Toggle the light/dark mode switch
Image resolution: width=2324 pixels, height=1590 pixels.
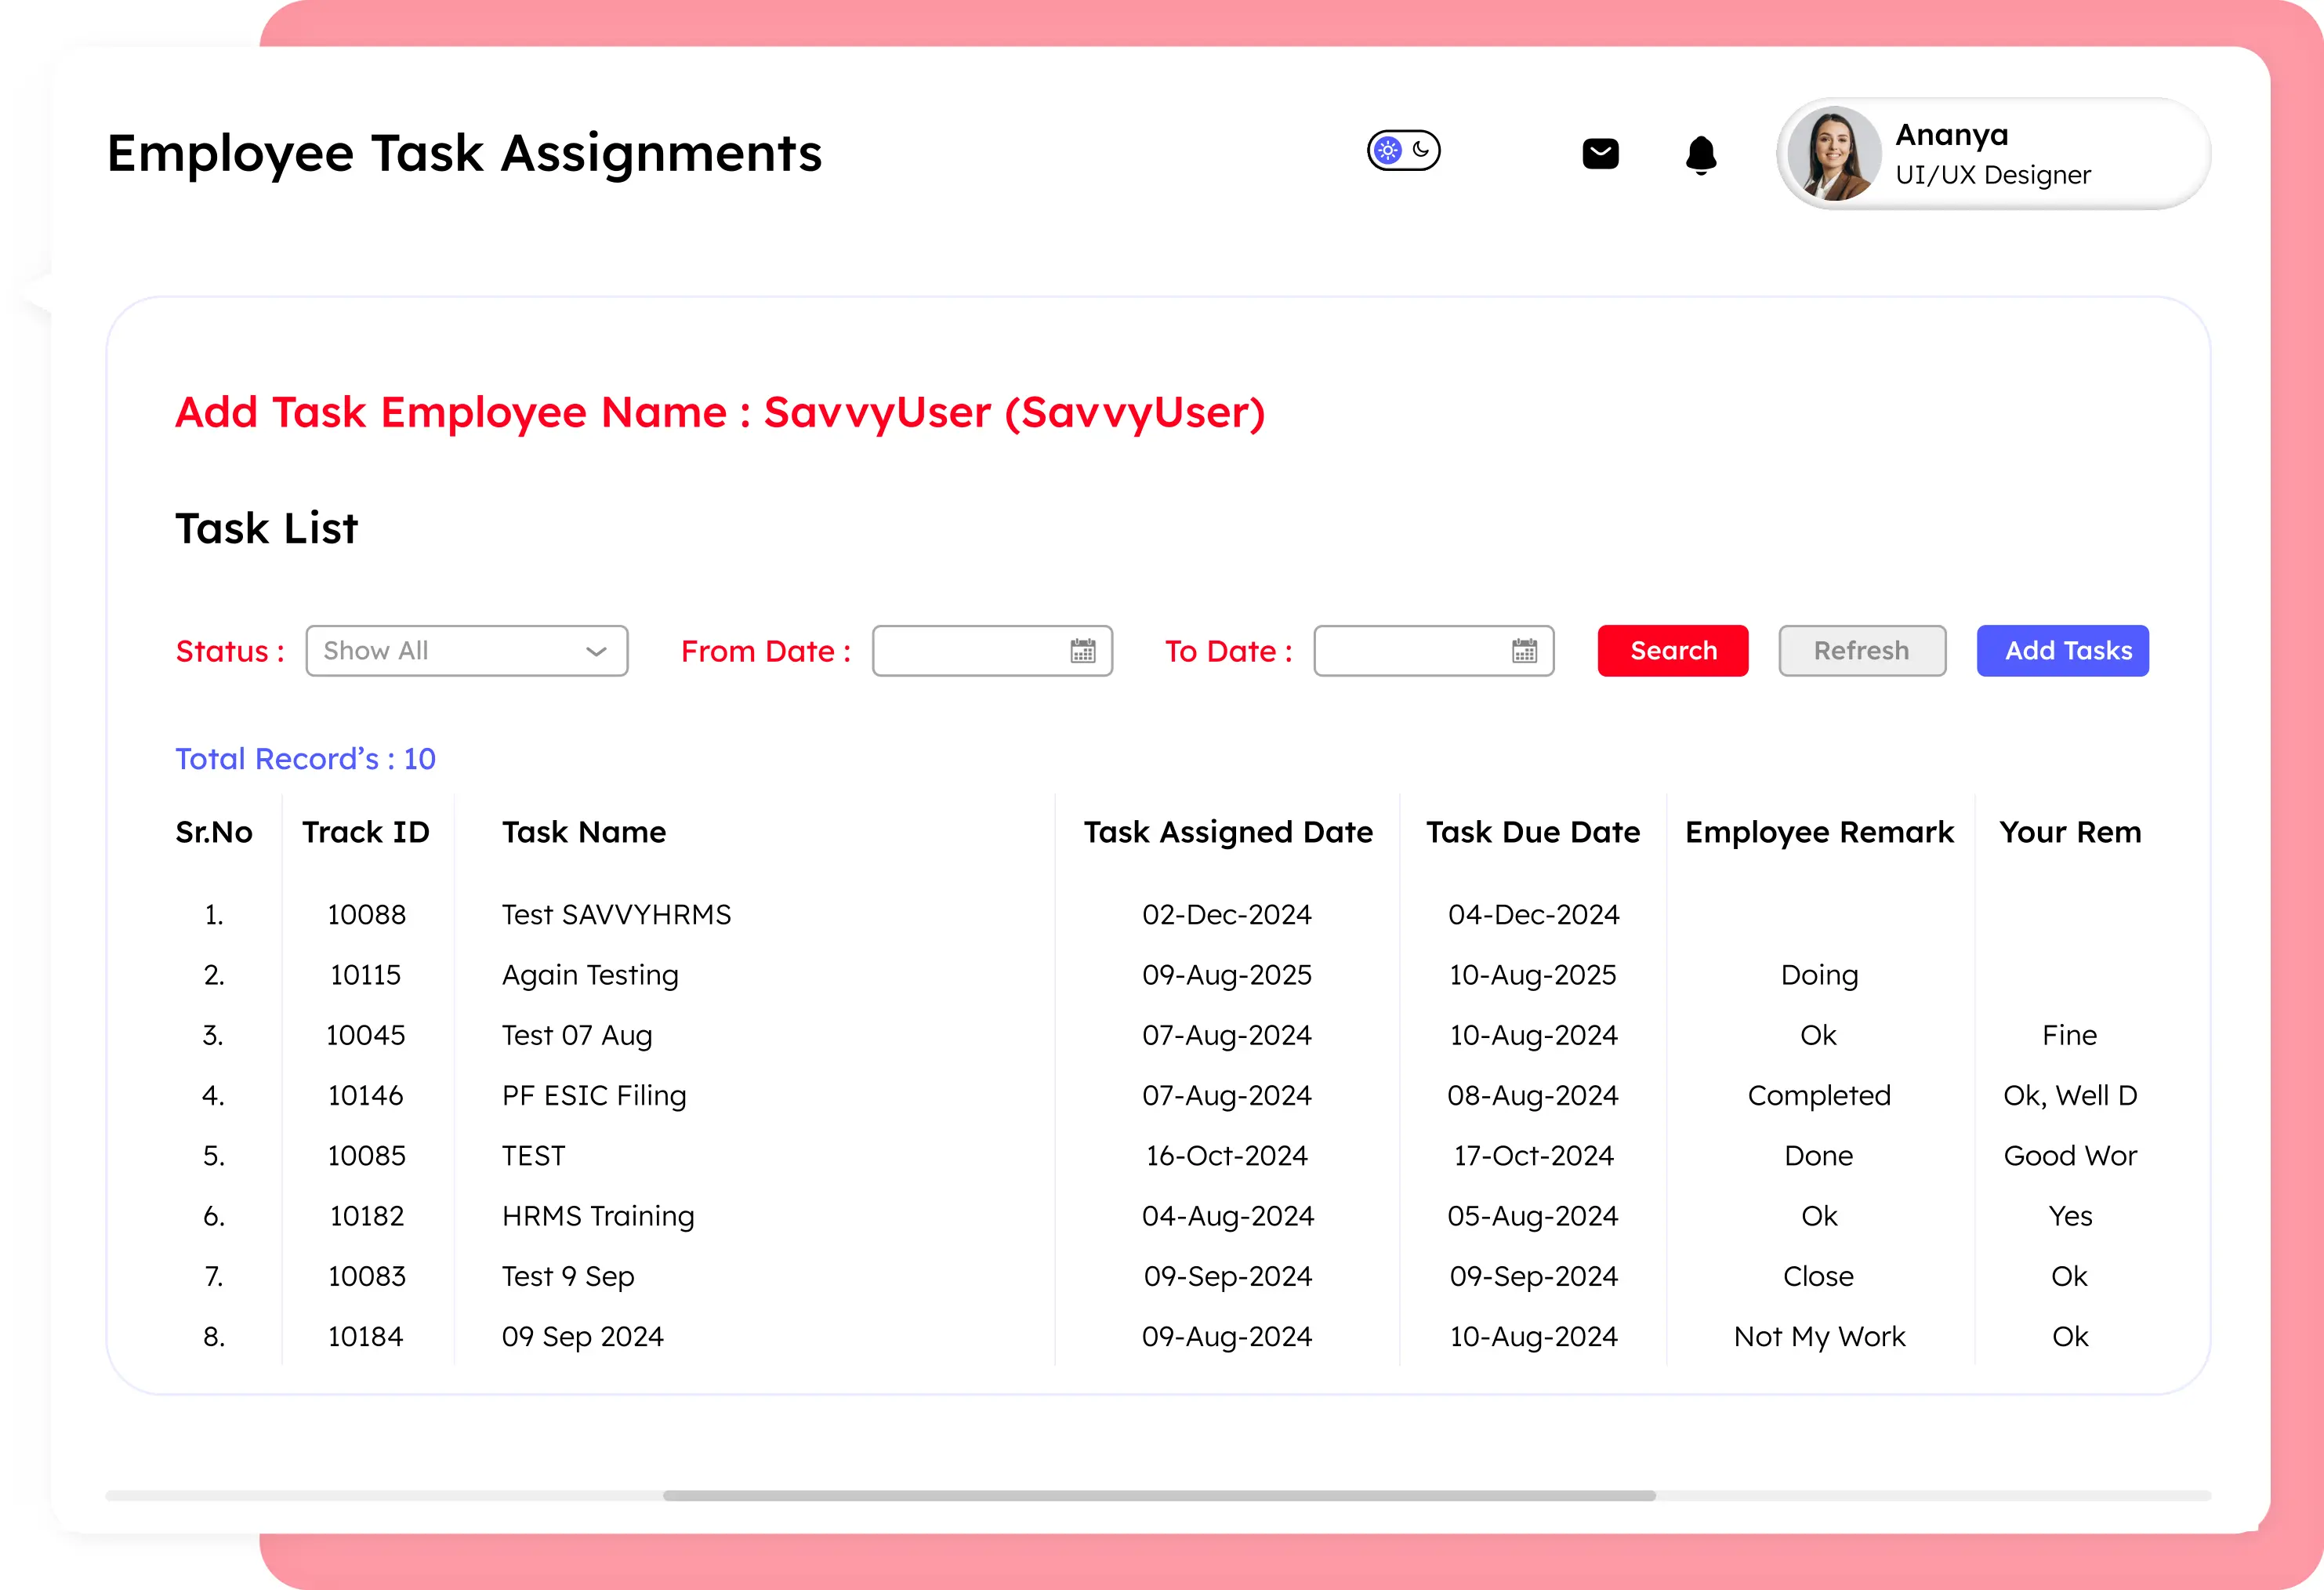click(x=1403, y=151)
